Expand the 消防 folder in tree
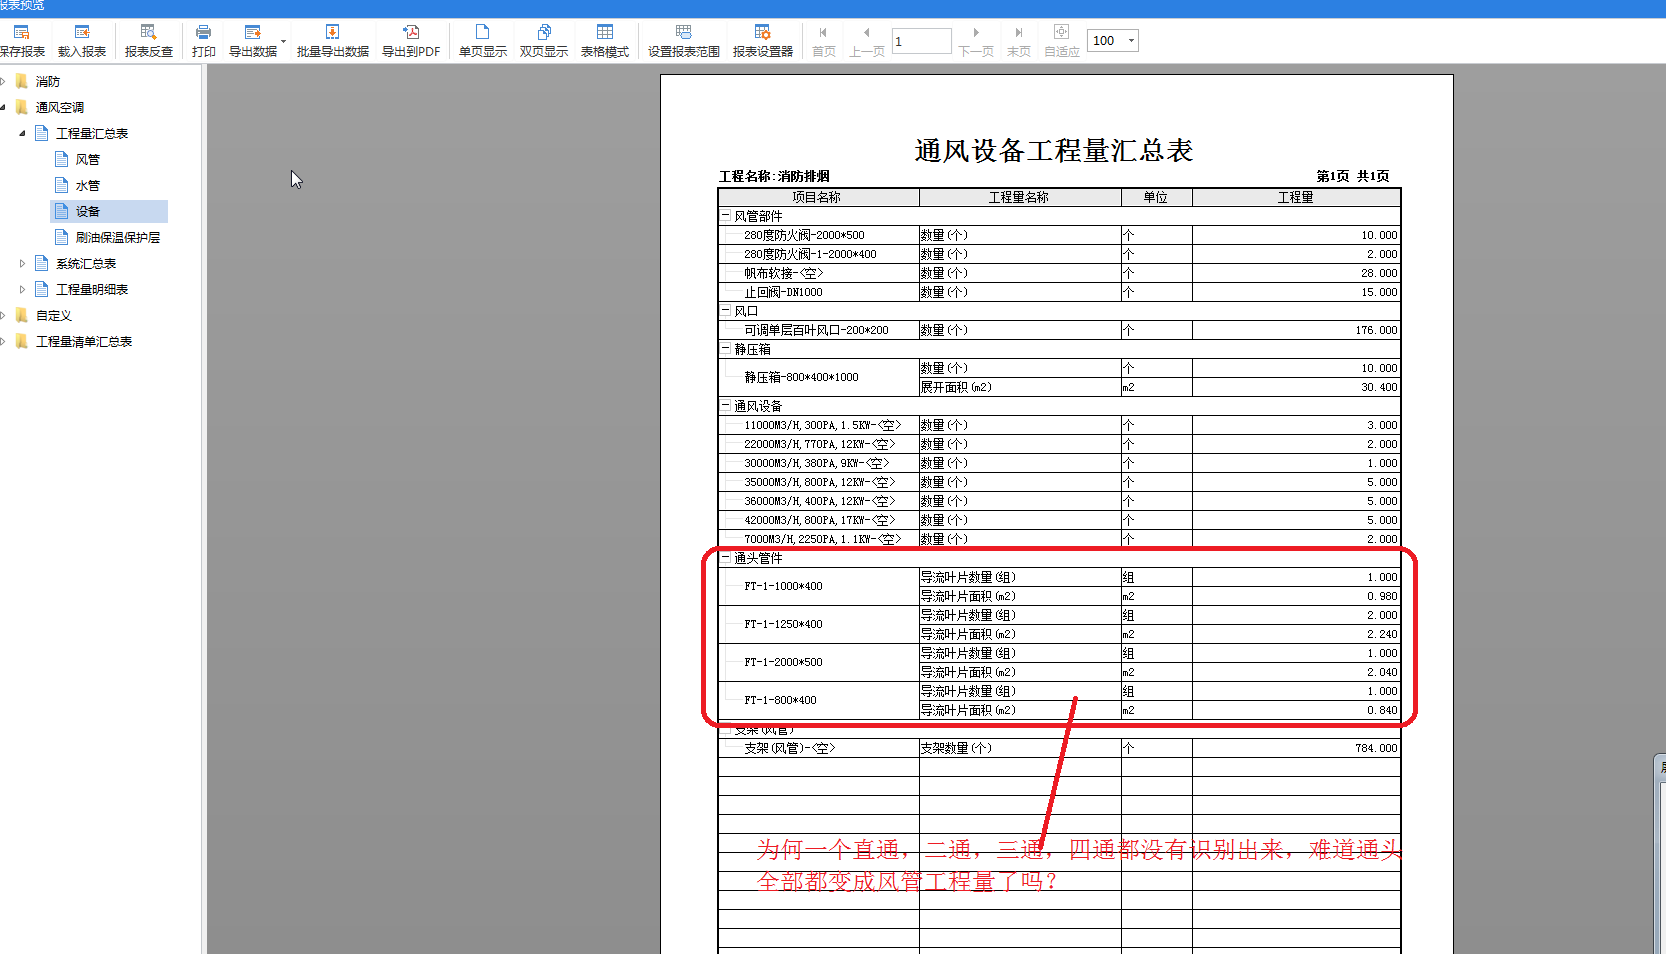Screen dimensions: 1666x954 (x=3, y=81)
